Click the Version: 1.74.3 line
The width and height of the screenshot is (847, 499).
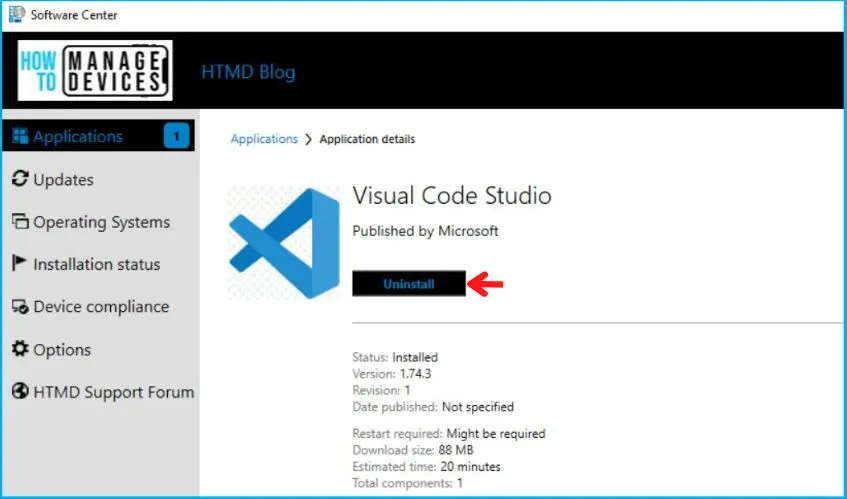click(x=392, y=374)
